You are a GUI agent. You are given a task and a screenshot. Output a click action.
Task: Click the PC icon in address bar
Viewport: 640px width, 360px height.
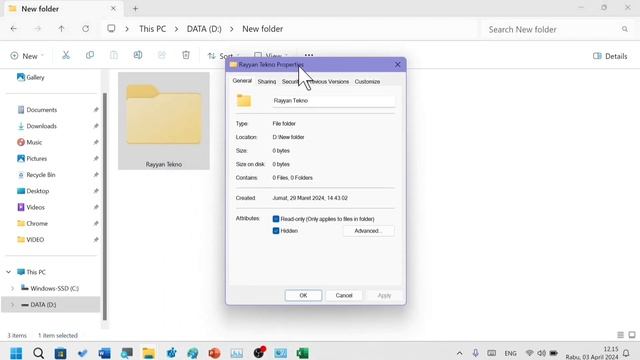point(111,29)
